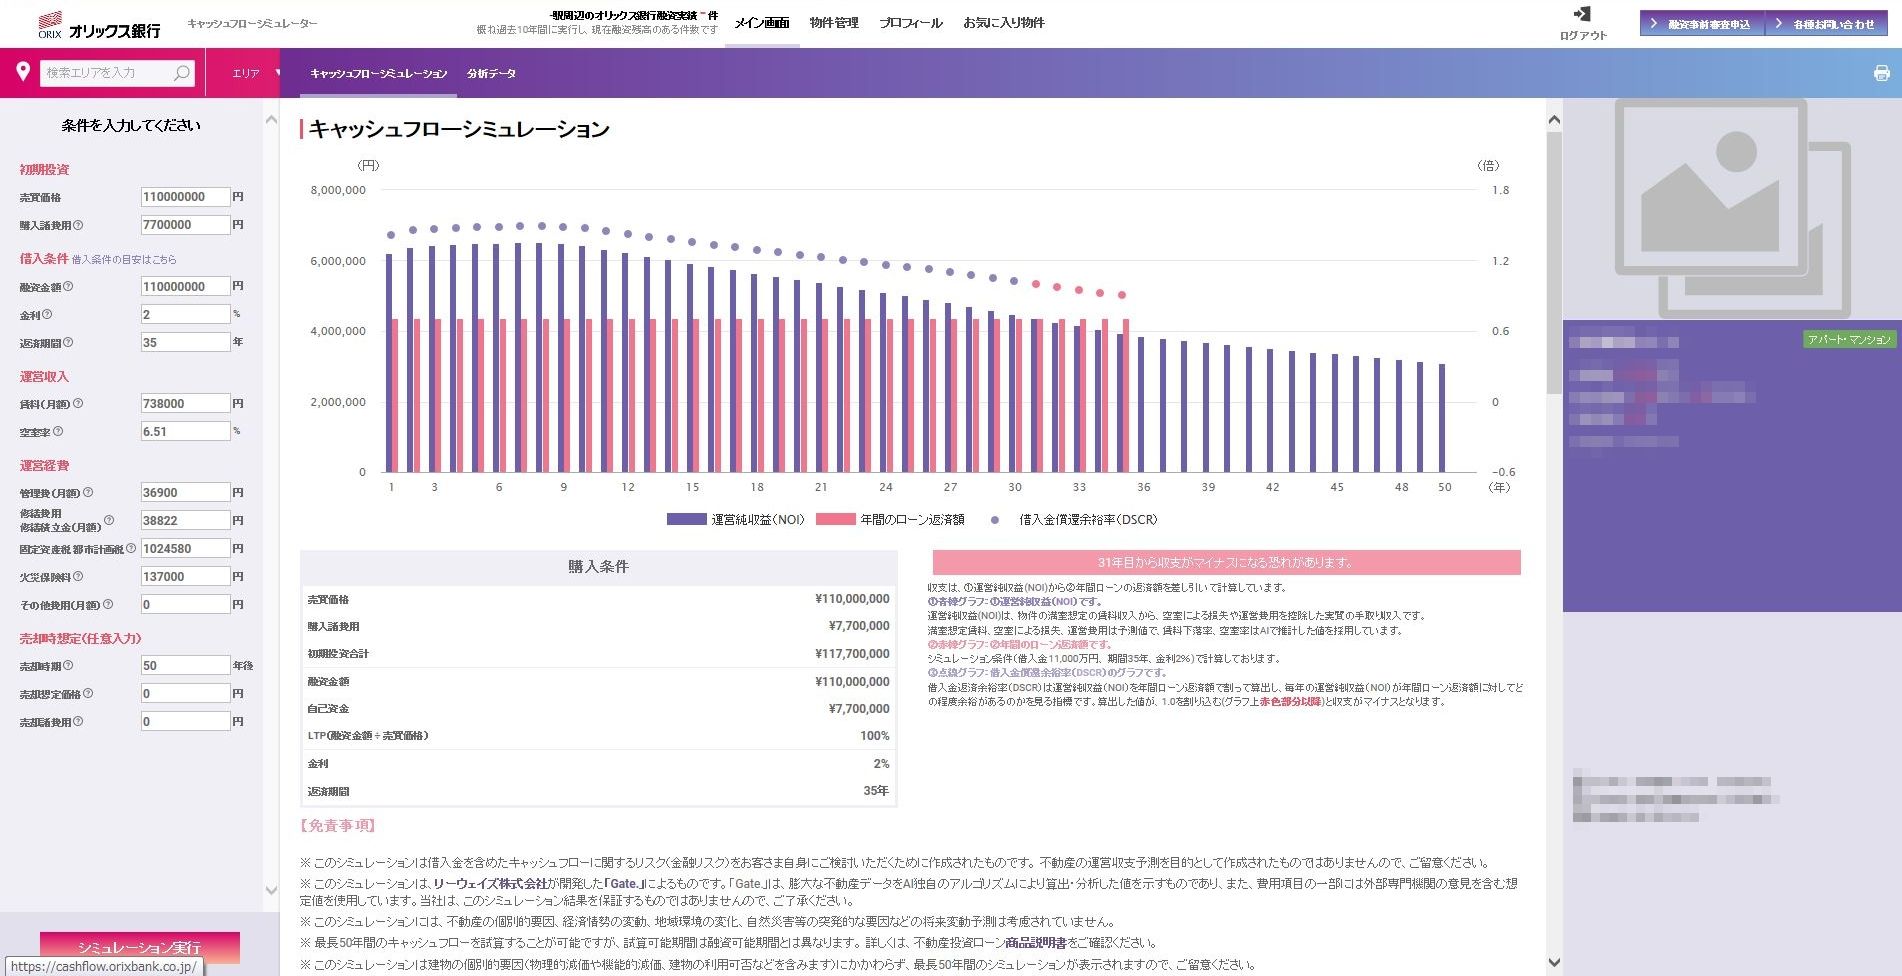Collapse the conditions panel with up chevron
Viewport: 1902px width, 976px height.
(x=271, y=120)
